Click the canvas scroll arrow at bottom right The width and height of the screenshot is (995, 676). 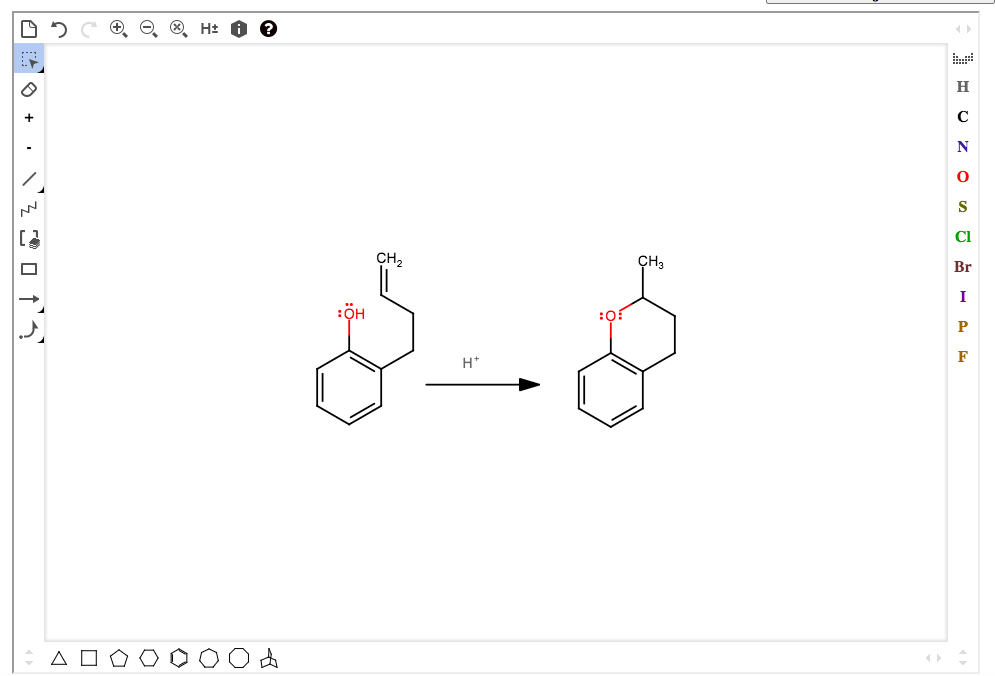tap(938, 658)
